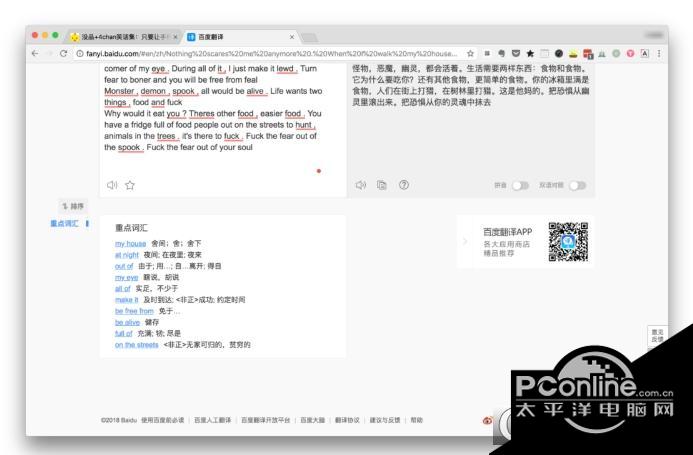693x455 pixels.
Task: Open the 百度人工翻译 footer link
Action: (x=213, y=420)
